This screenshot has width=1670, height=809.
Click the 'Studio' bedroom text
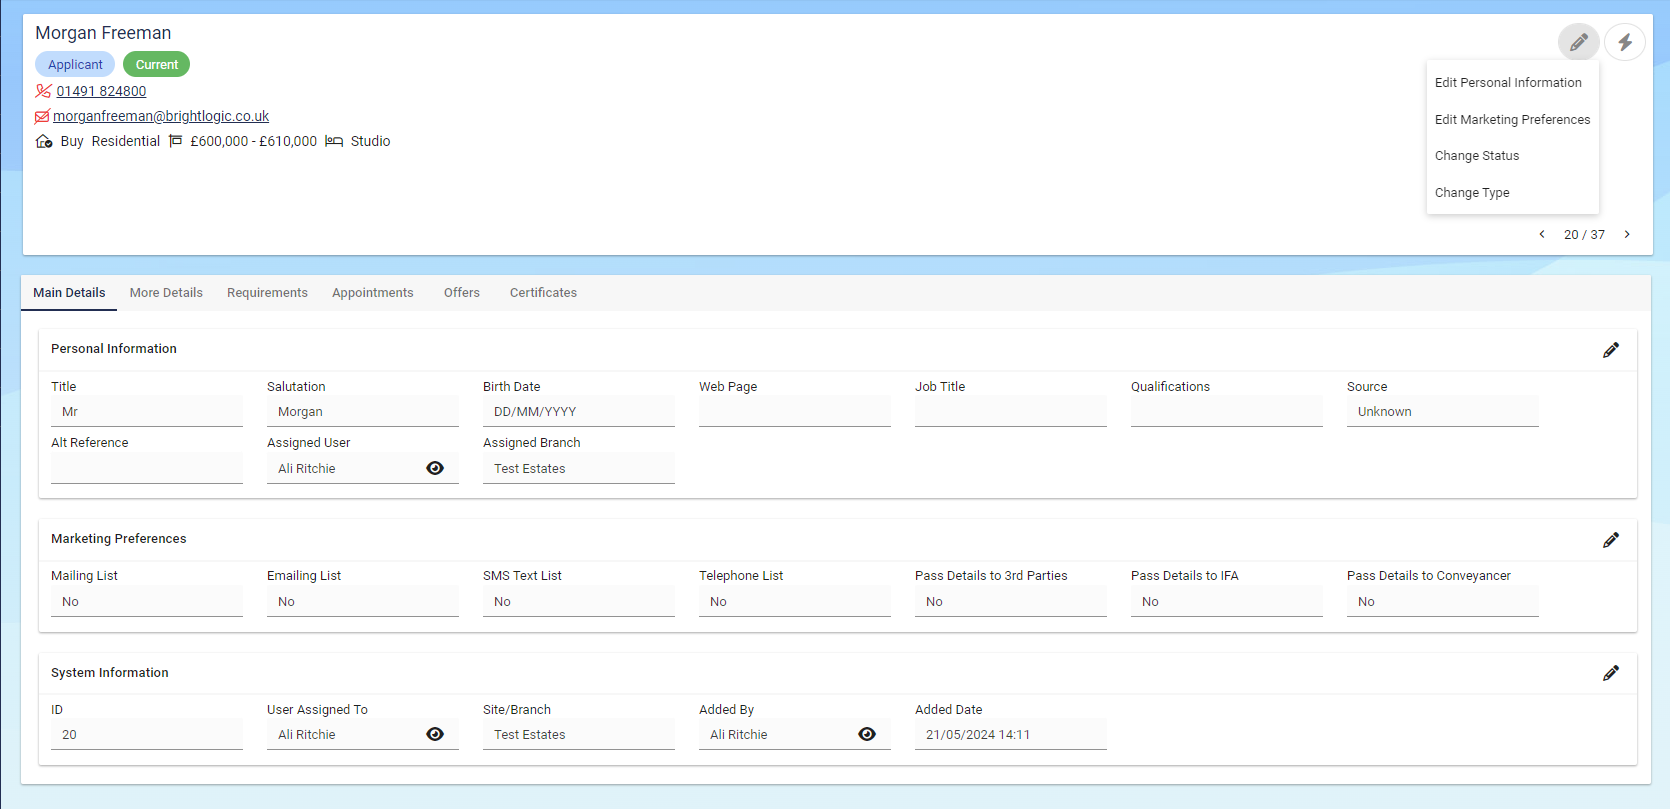coord(371,141)
